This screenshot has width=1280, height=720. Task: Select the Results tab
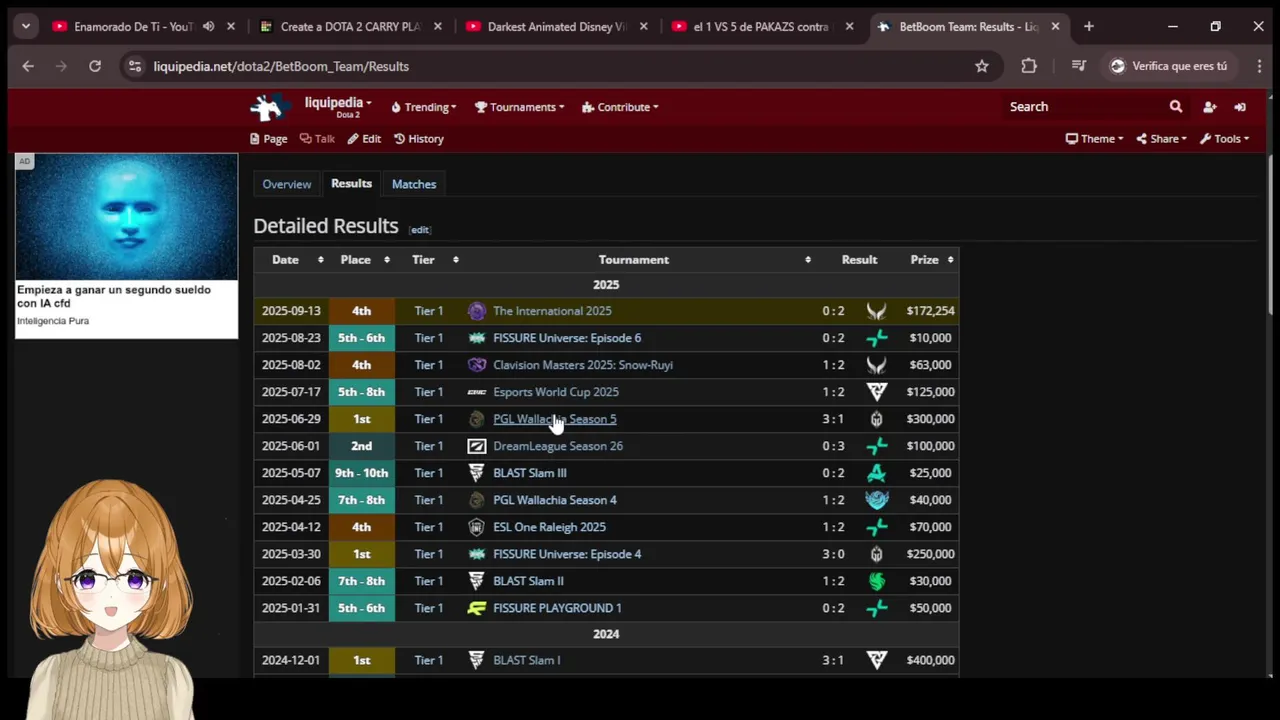point(351,184)
